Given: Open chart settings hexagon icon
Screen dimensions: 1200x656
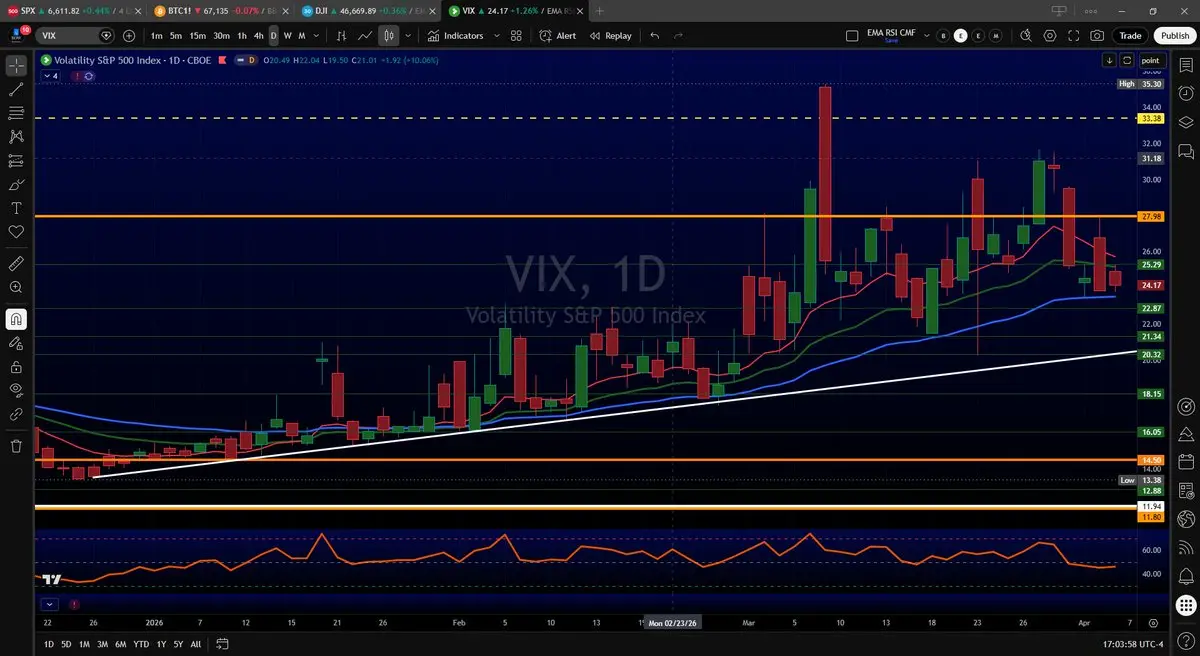Looking at the screenshot, I should 1050,35.
